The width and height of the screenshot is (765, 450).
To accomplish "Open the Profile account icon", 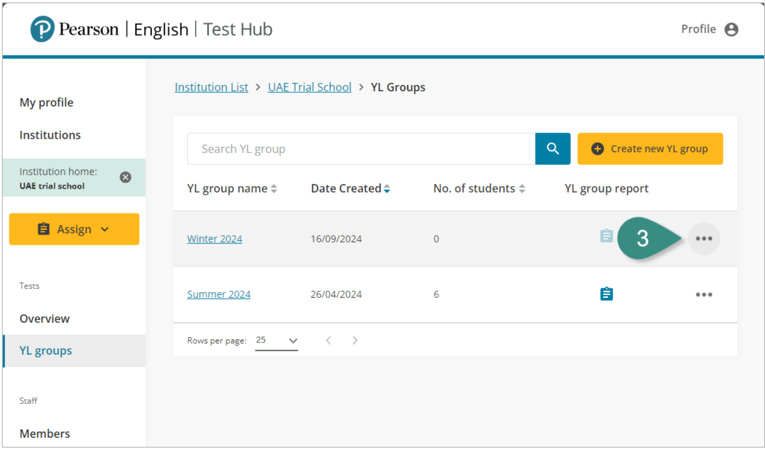I will pyautogui.click(x=731, y=30).
